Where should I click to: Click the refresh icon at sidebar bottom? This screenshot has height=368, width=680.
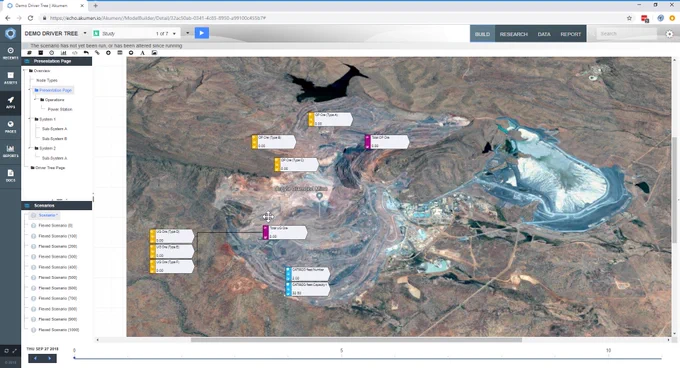(x=6, y=351)
